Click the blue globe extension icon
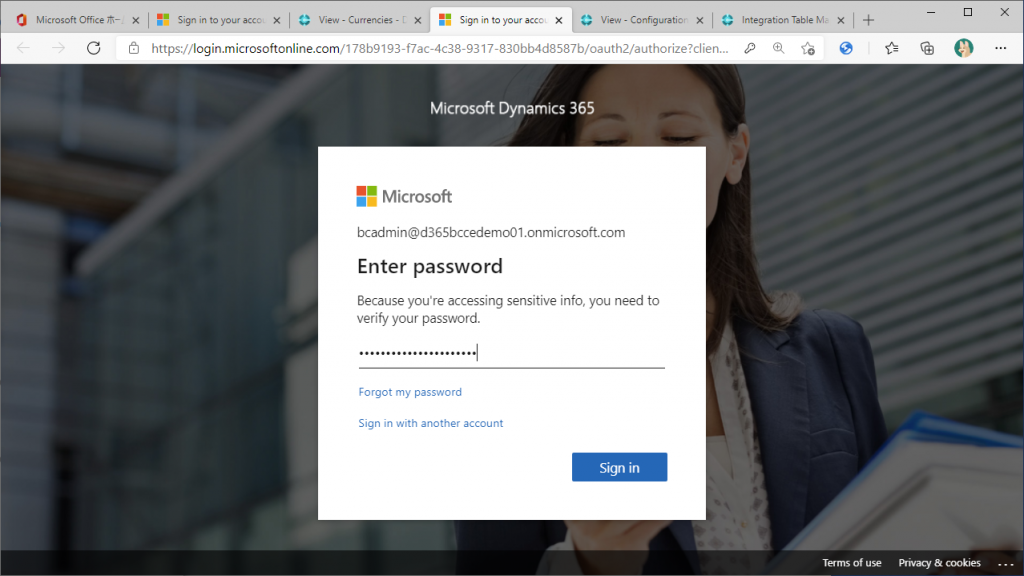 (x=846, y=48)
